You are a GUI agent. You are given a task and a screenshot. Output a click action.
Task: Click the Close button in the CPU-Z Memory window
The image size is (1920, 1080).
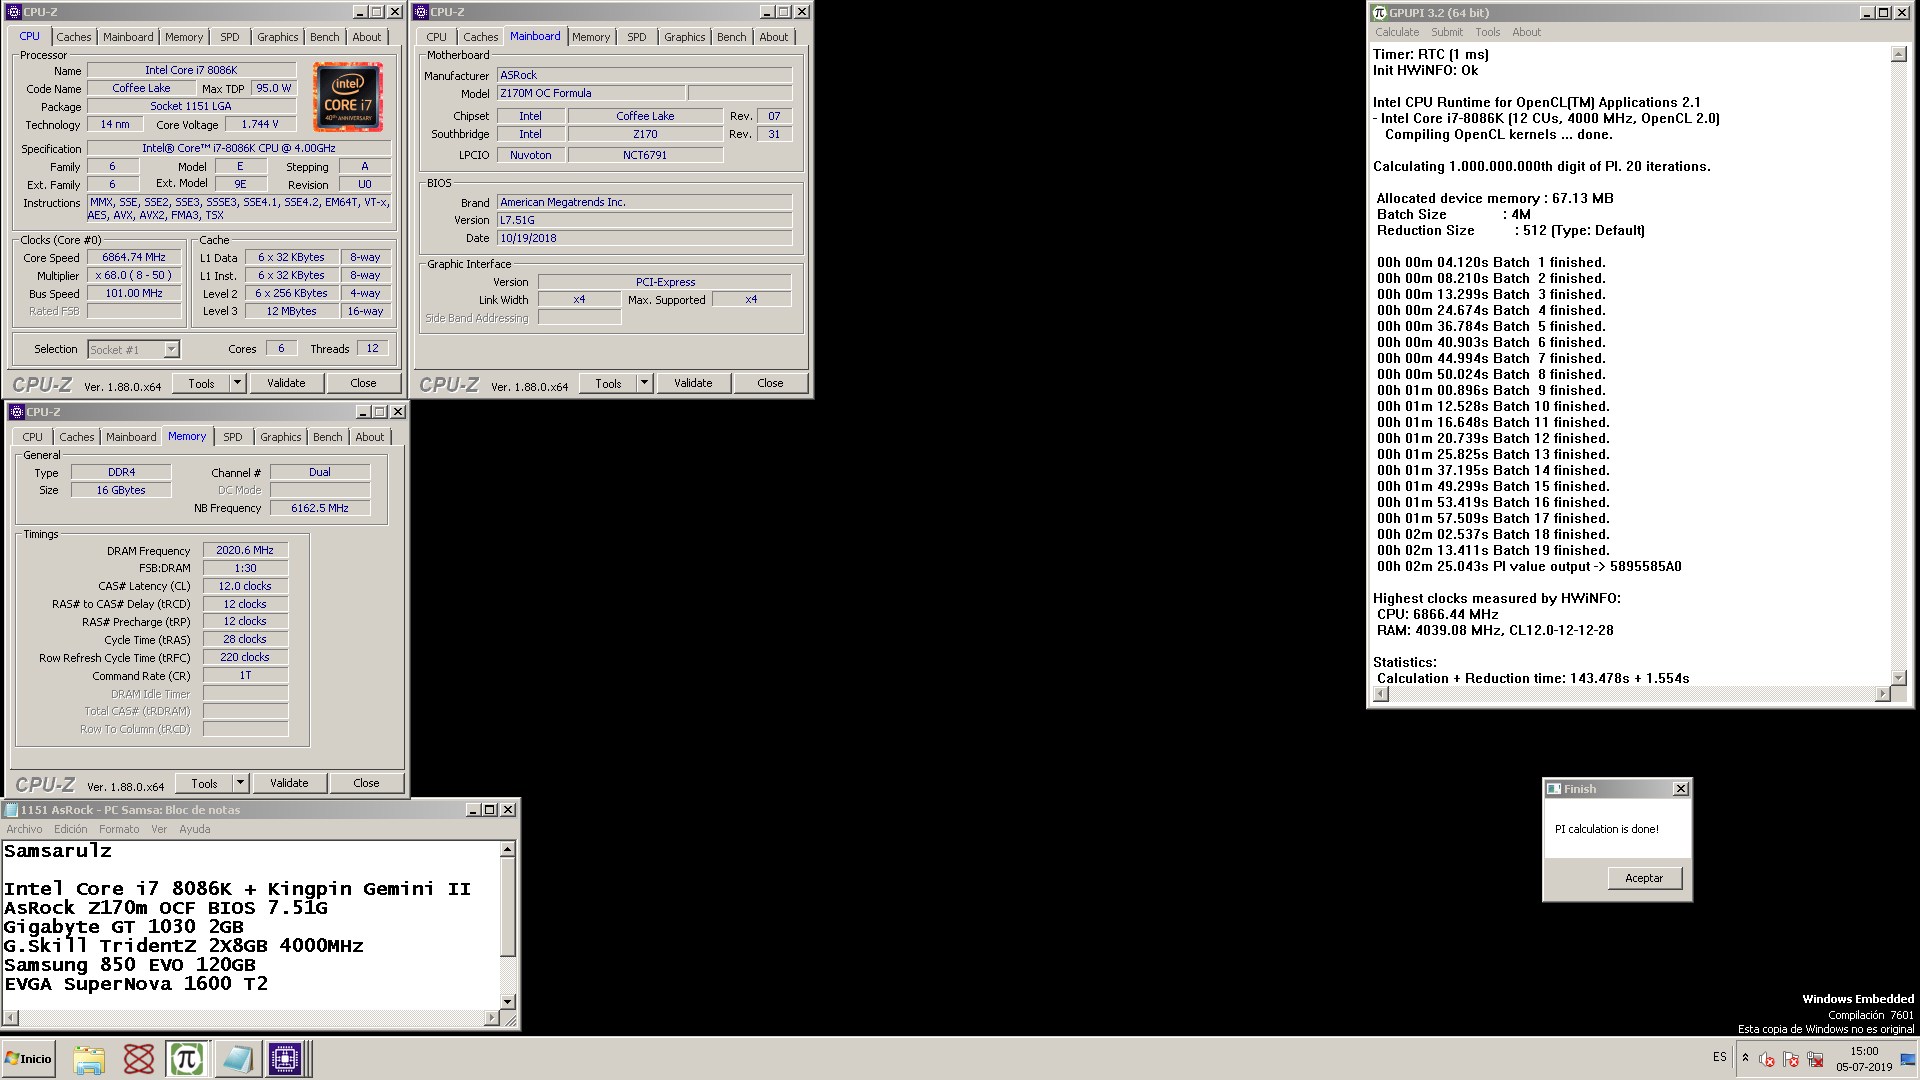(366, 783)
